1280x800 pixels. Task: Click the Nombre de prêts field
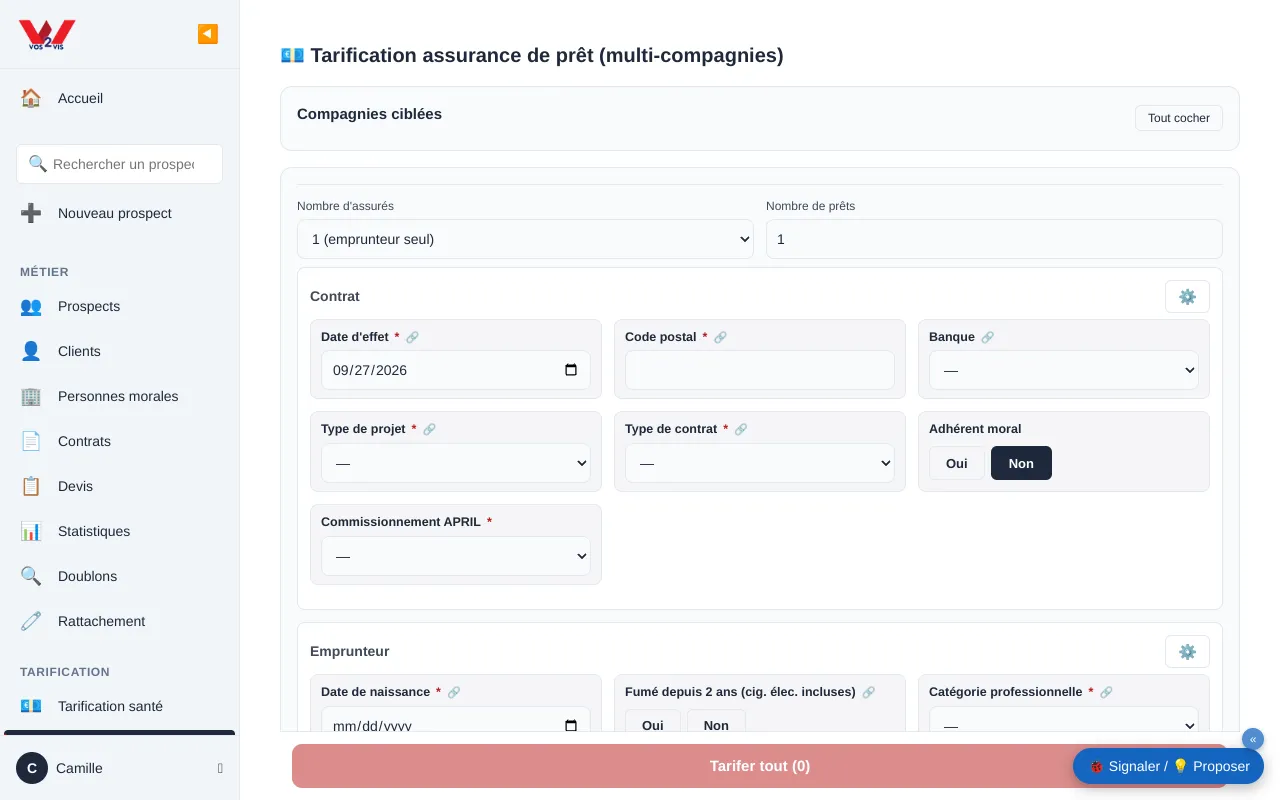click(994, 239)
